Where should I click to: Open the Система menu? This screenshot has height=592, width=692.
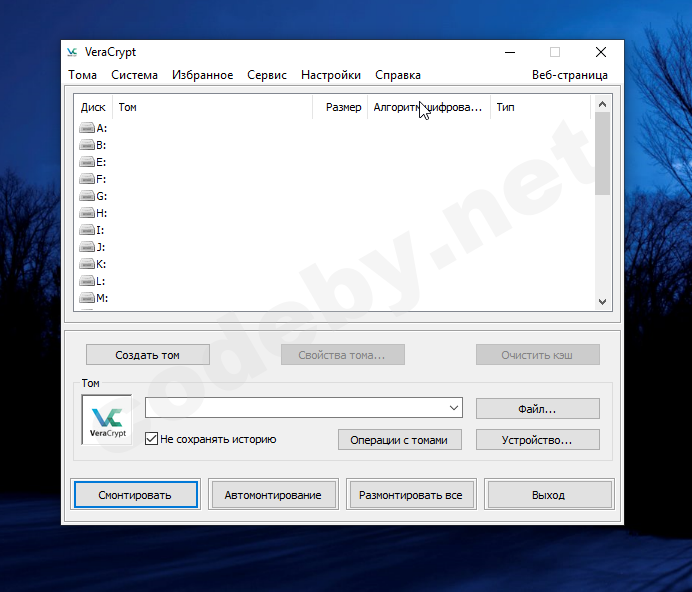(134, 75)
